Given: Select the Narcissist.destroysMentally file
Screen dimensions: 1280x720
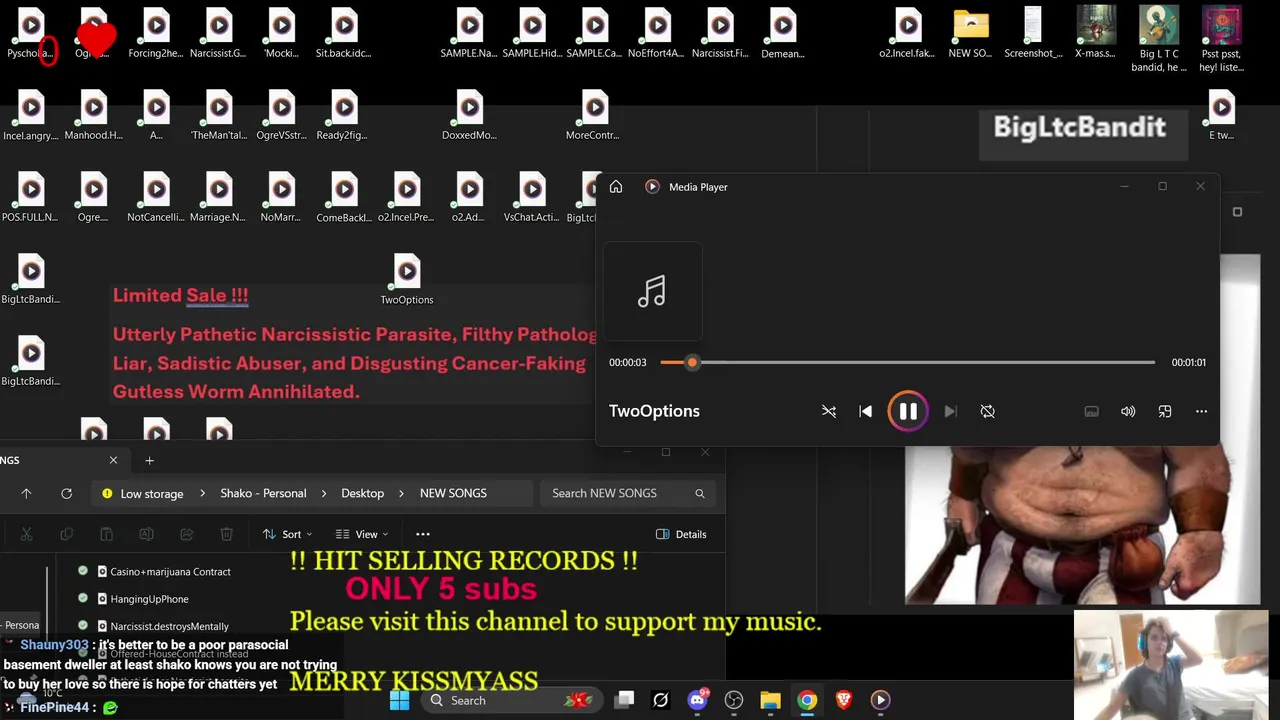Looking at the screenshot, I should tap(169, 626).
